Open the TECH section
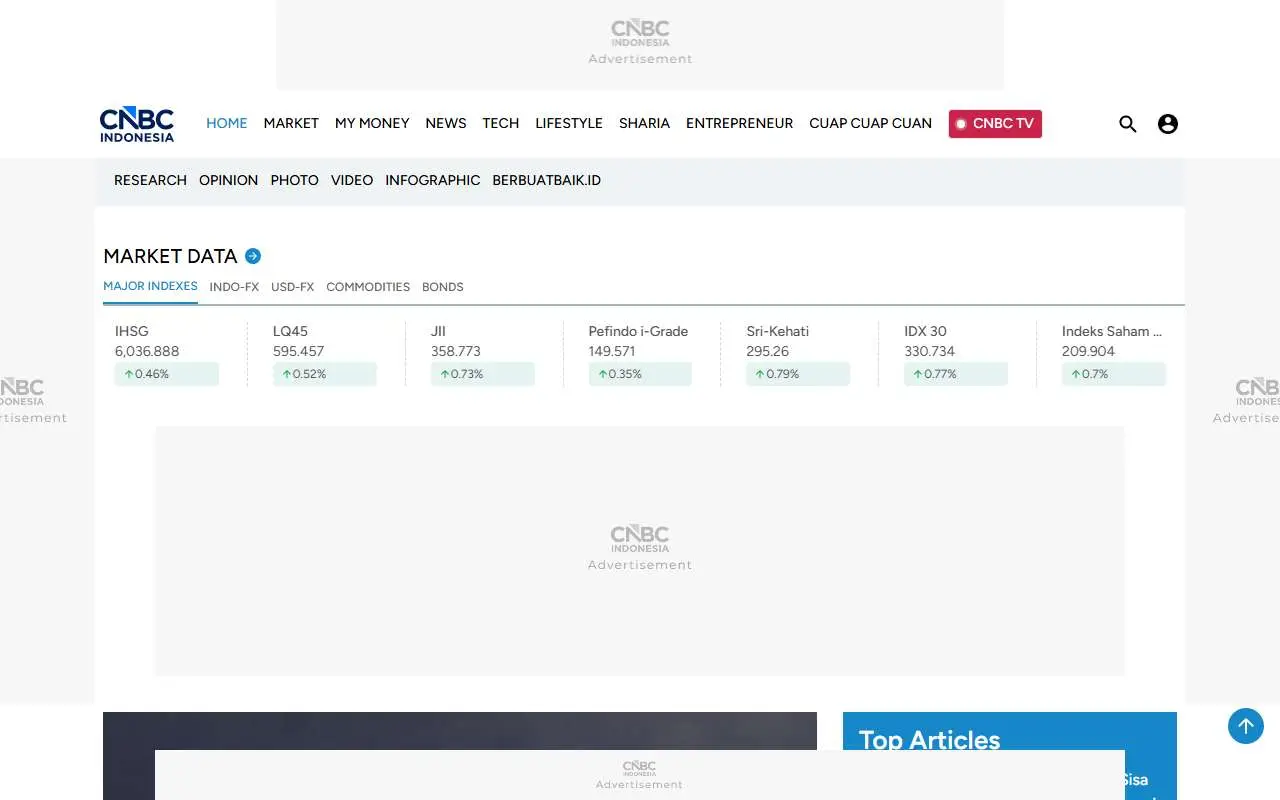This screenshot has width=1280, height=800. tap(501, 123)
